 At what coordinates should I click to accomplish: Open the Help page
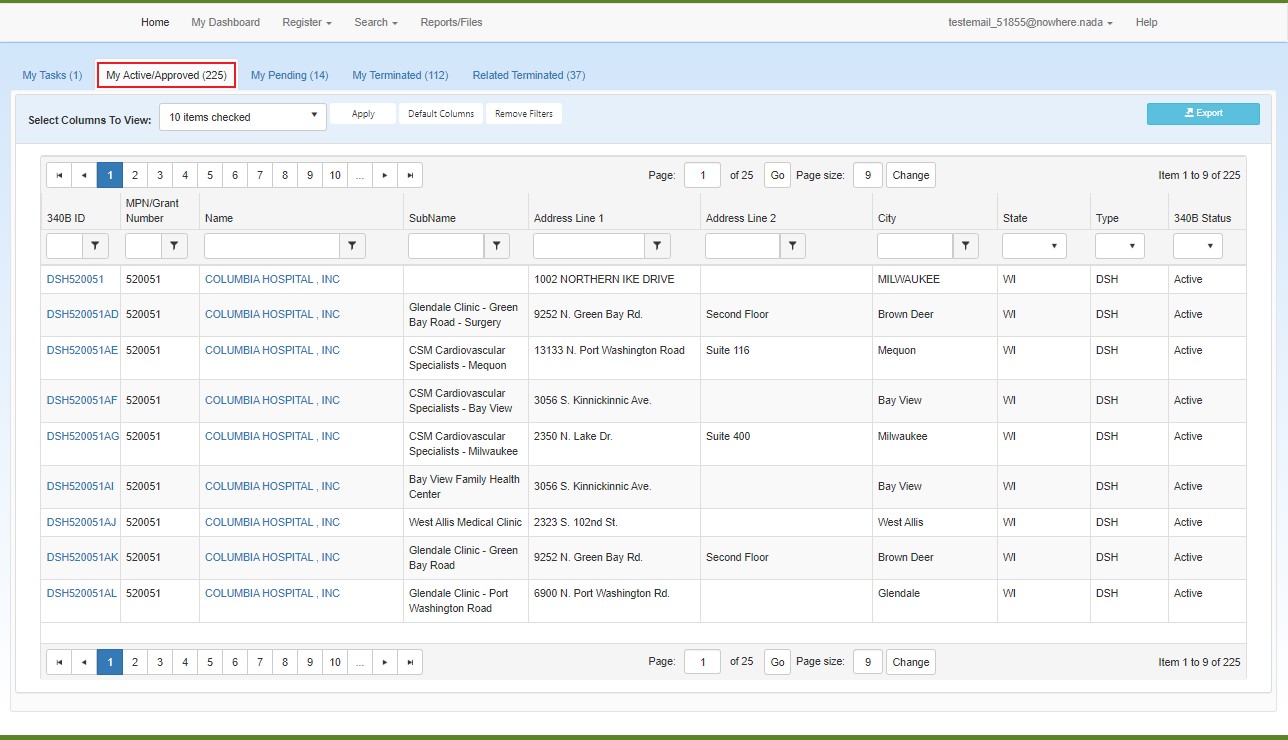point(1147,22)
